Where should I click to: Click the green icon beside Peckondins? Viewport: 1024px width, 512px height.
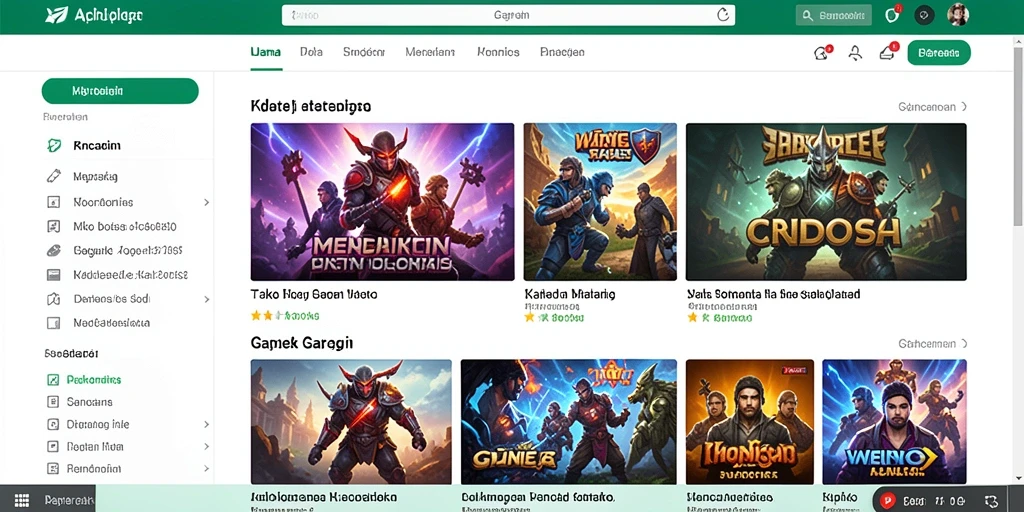(54, 379)
